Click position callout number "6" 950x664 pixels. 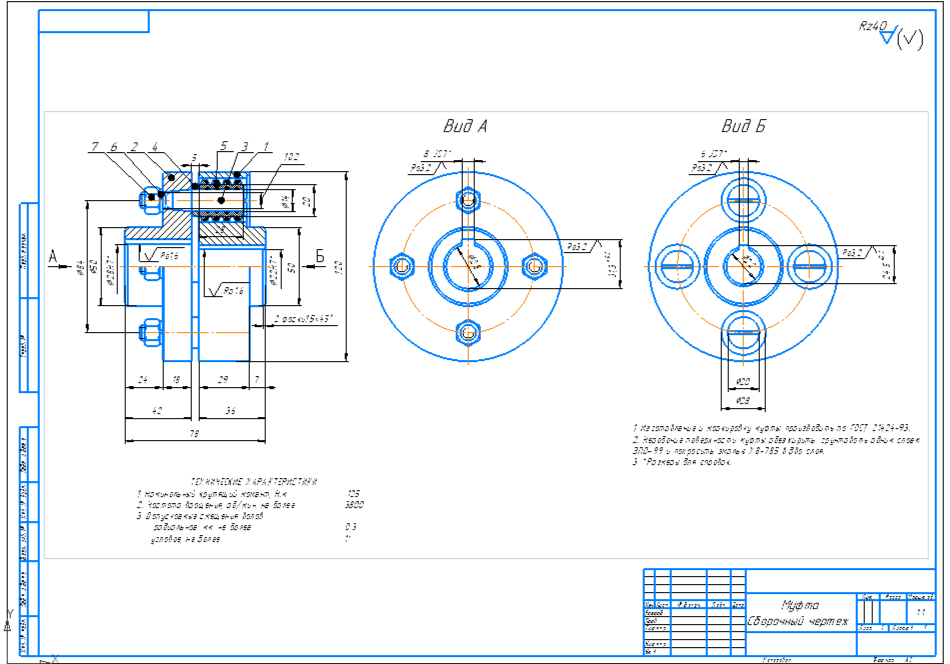114,147
